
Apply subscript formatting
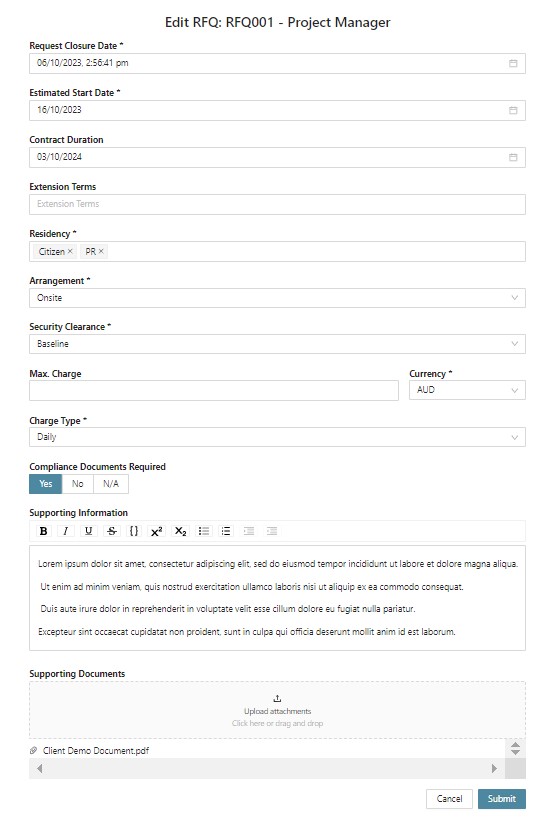click(180, 531)
